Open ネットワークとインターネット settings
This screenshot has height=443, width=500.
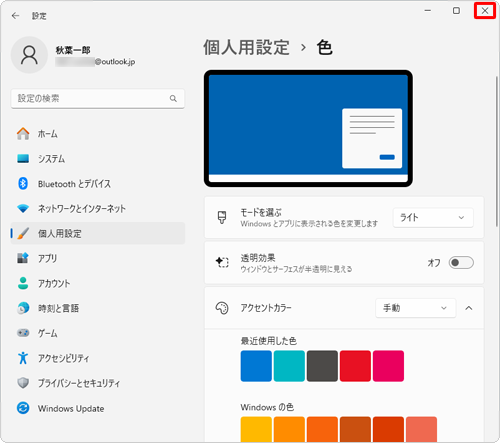[x=98, y=209]
